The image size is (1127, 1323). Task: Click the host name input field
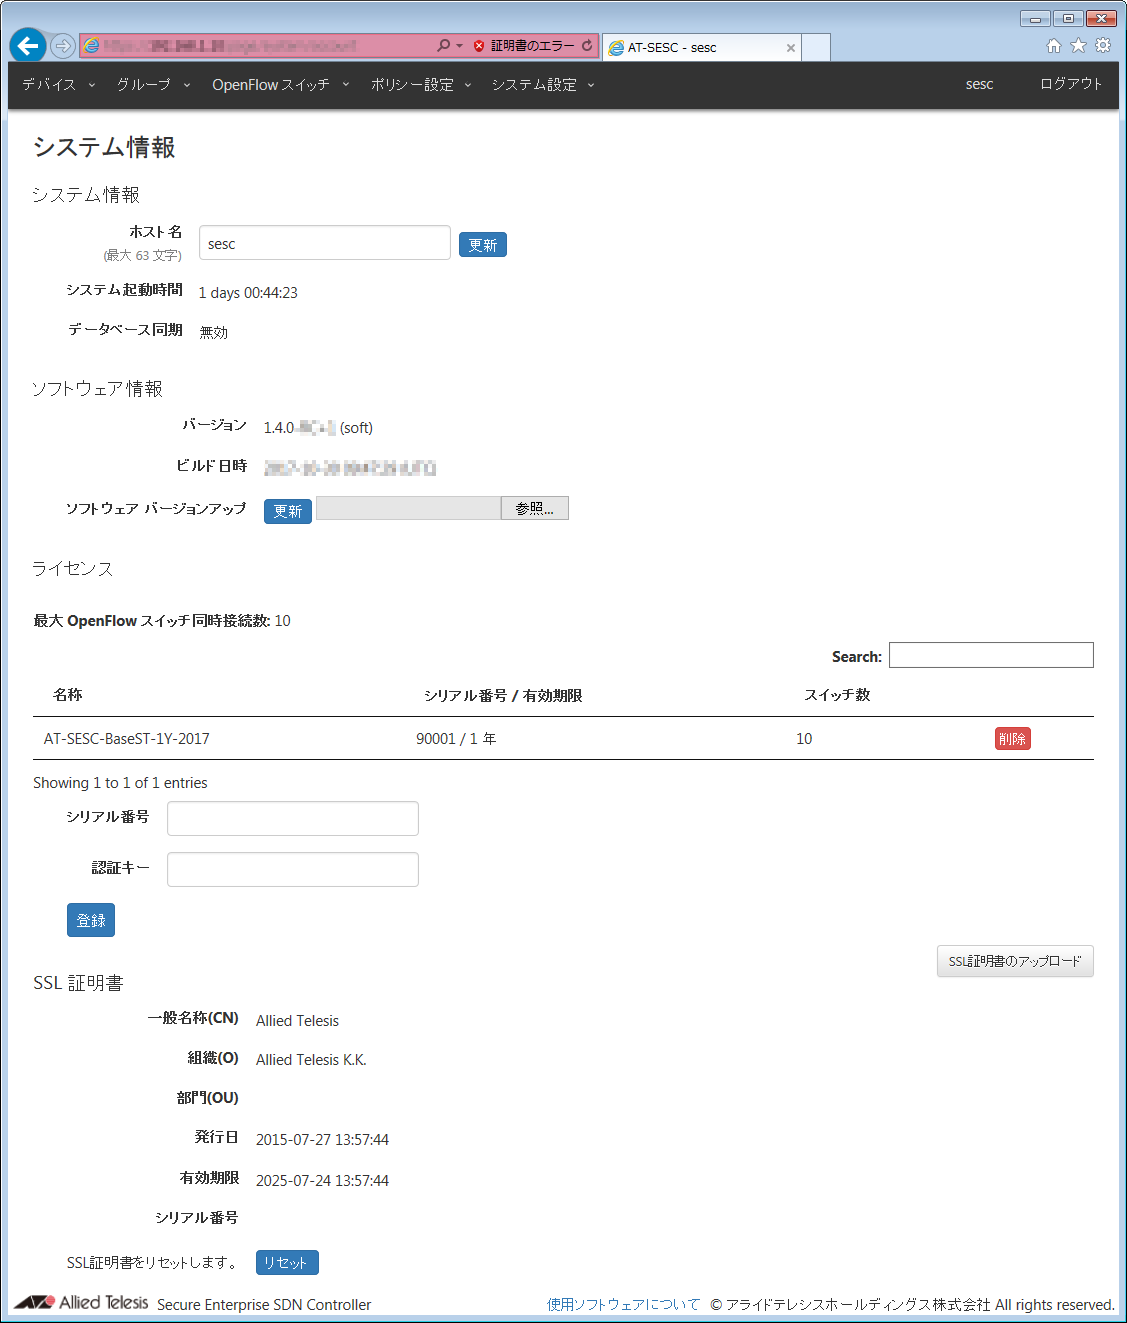point(325,243)
